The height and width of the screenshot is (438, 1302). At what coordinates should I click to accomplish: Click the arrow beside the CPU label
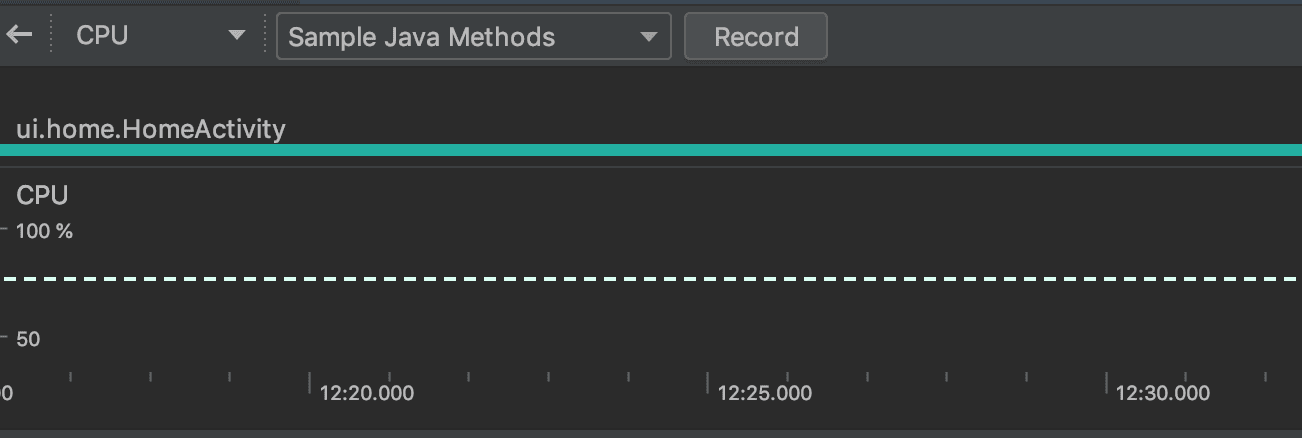[x=237, y=36]
